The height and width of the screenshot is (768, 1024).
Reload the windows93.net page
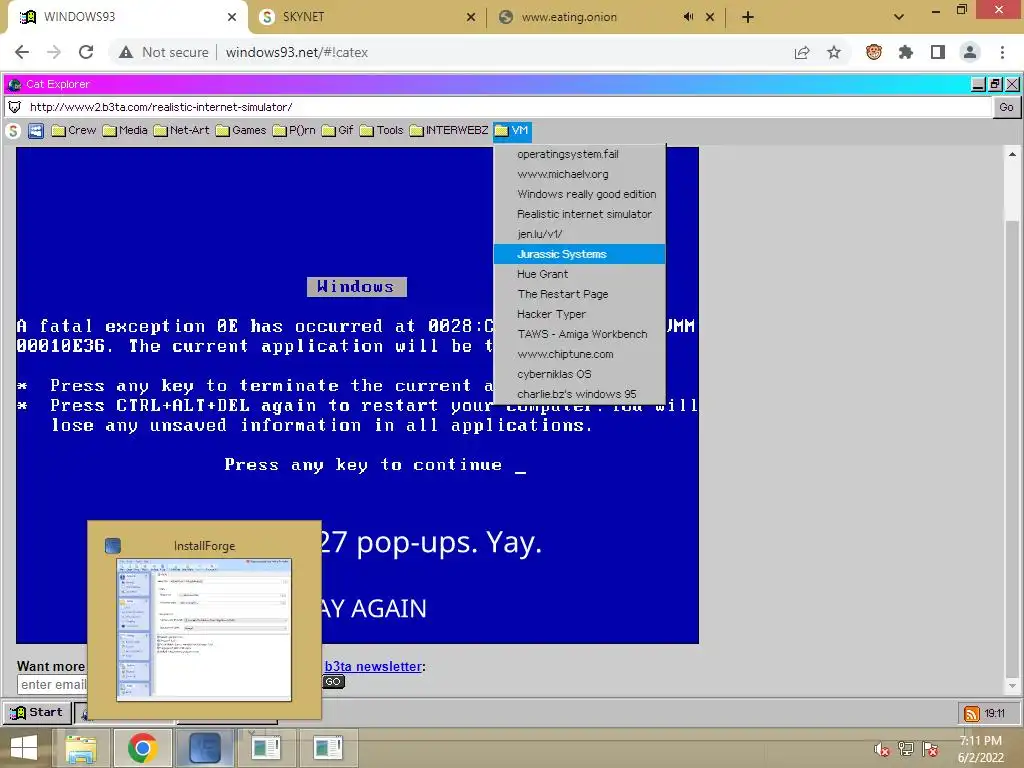click(86, 52)
